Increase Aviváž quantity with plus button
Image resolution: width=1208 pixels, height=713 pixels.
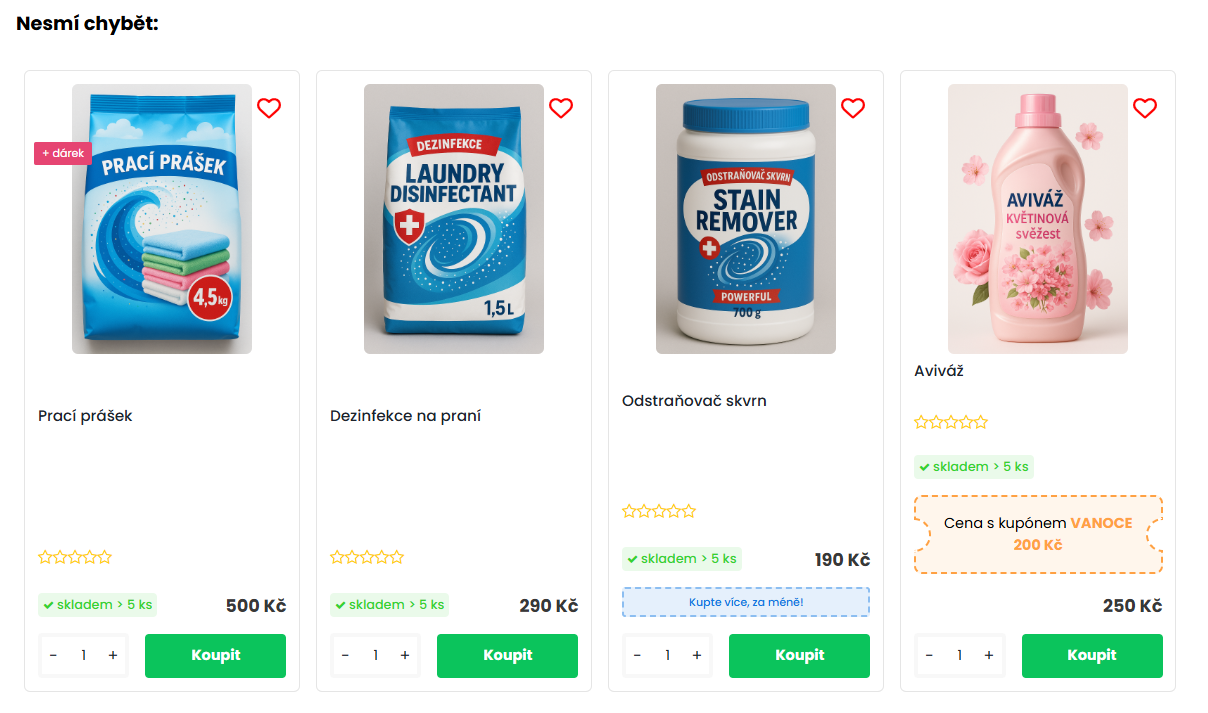click(x=989, y=656)
